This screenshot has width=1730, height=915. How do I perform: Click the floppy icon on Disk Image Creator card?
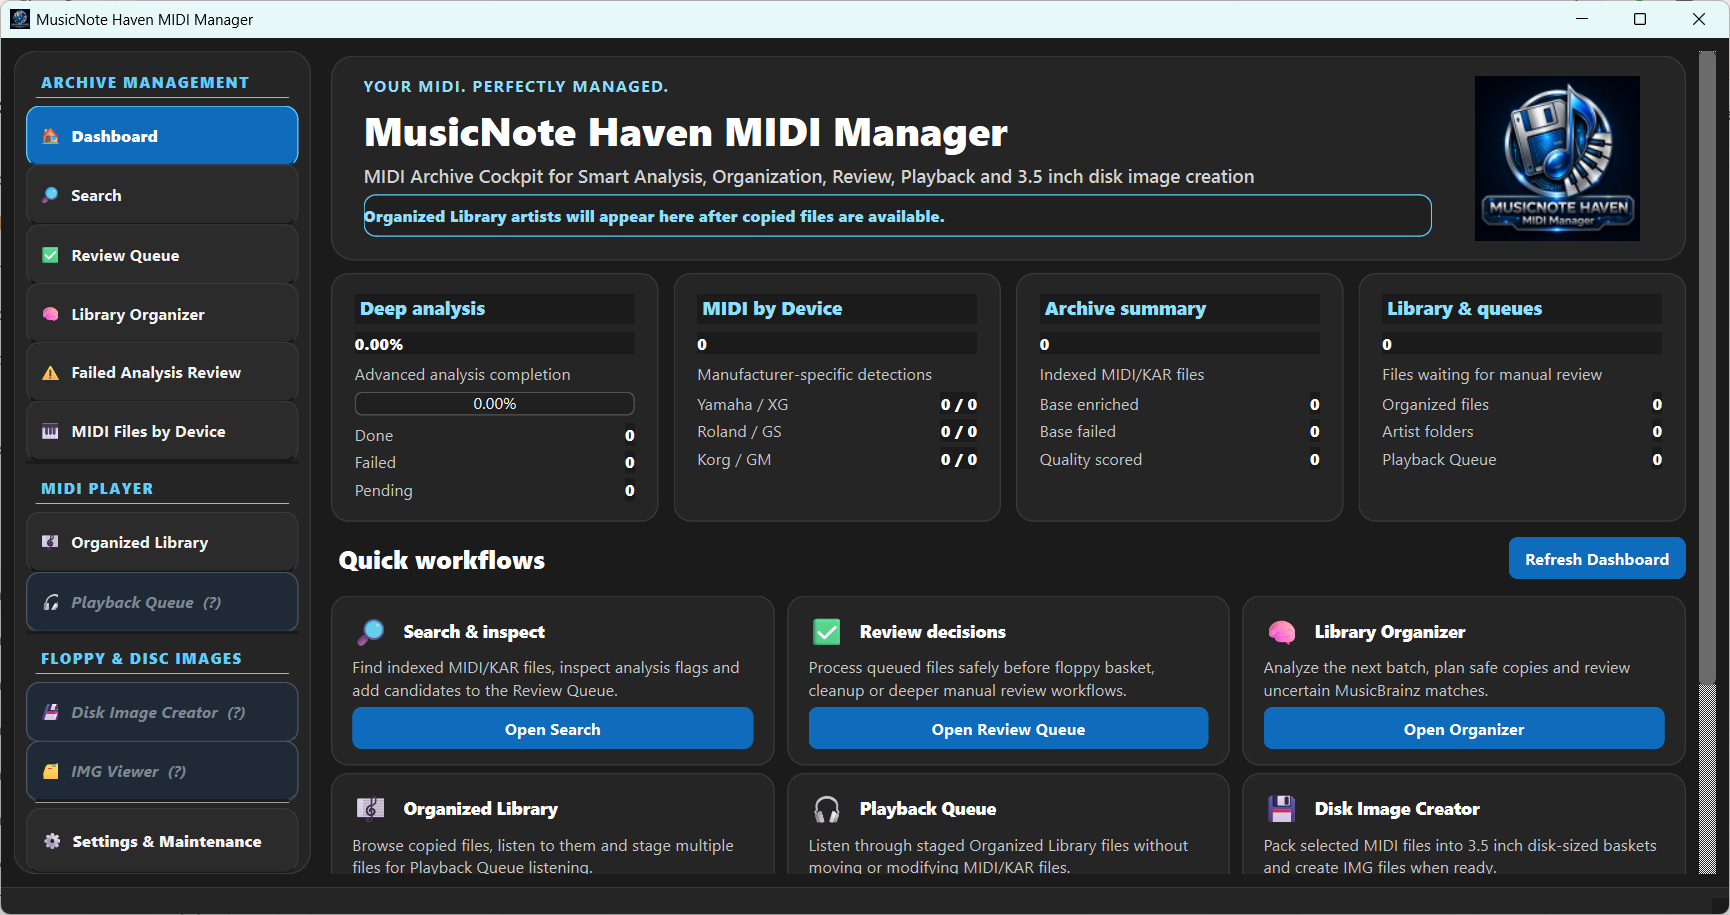(1282, 808)
